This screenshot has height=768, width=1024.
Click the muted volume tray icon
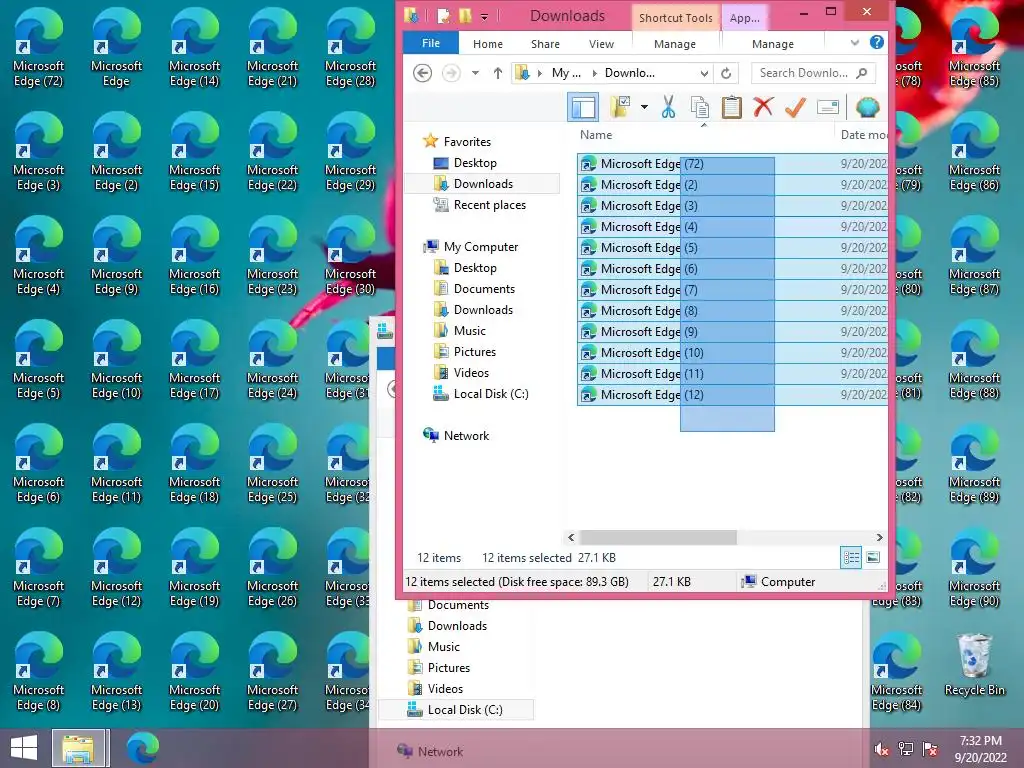(882, 749)
